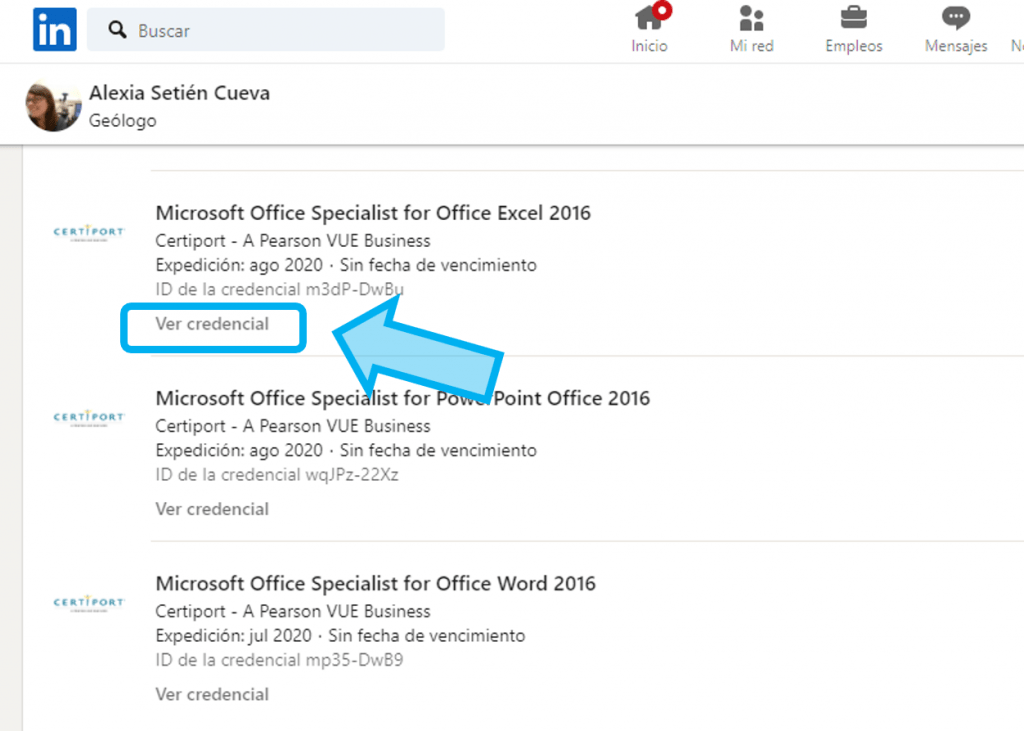Click Certiport logo beside PowerPoint 2016 certification
Image resolution: width=1024 pixels, height=731 pixels.
point(89,418)
